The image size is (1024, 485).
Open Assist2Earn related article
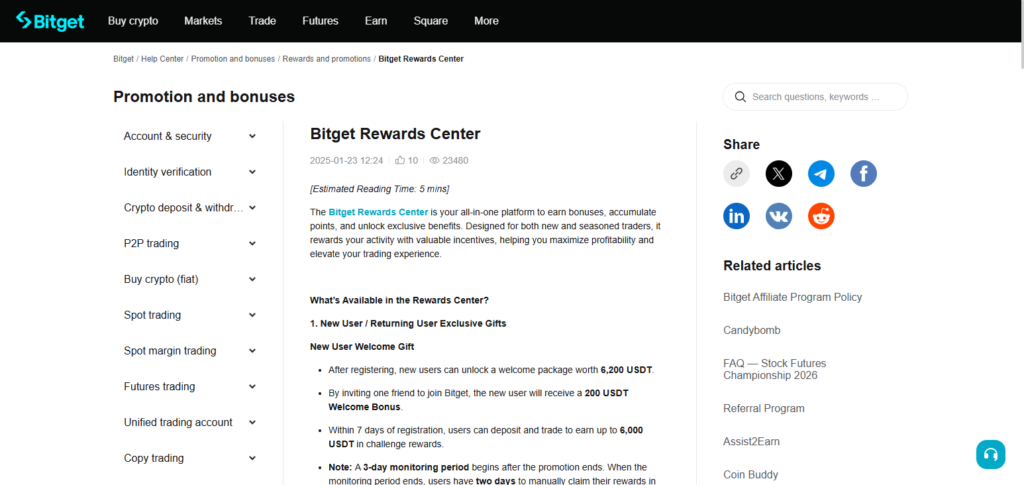click(752, 442)
